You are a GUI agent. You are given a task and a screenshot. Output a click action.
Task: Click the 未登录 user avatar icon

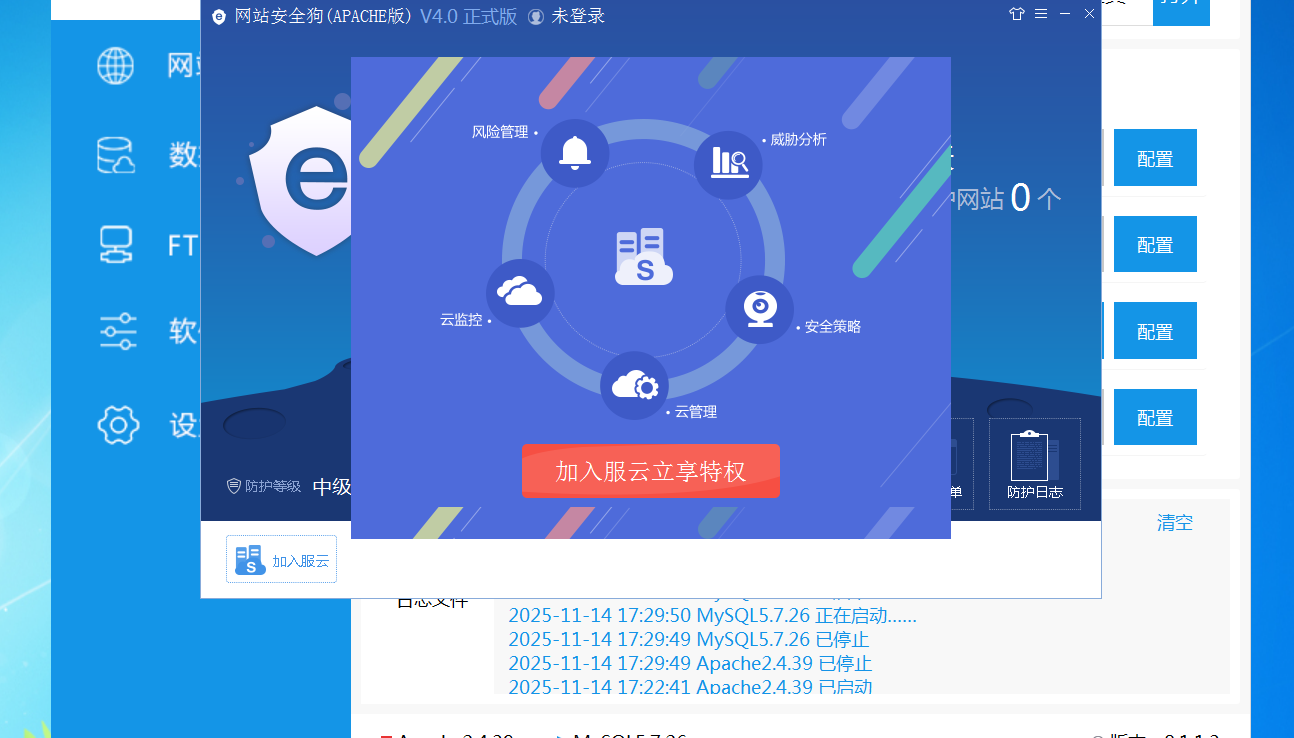point(536,17)
